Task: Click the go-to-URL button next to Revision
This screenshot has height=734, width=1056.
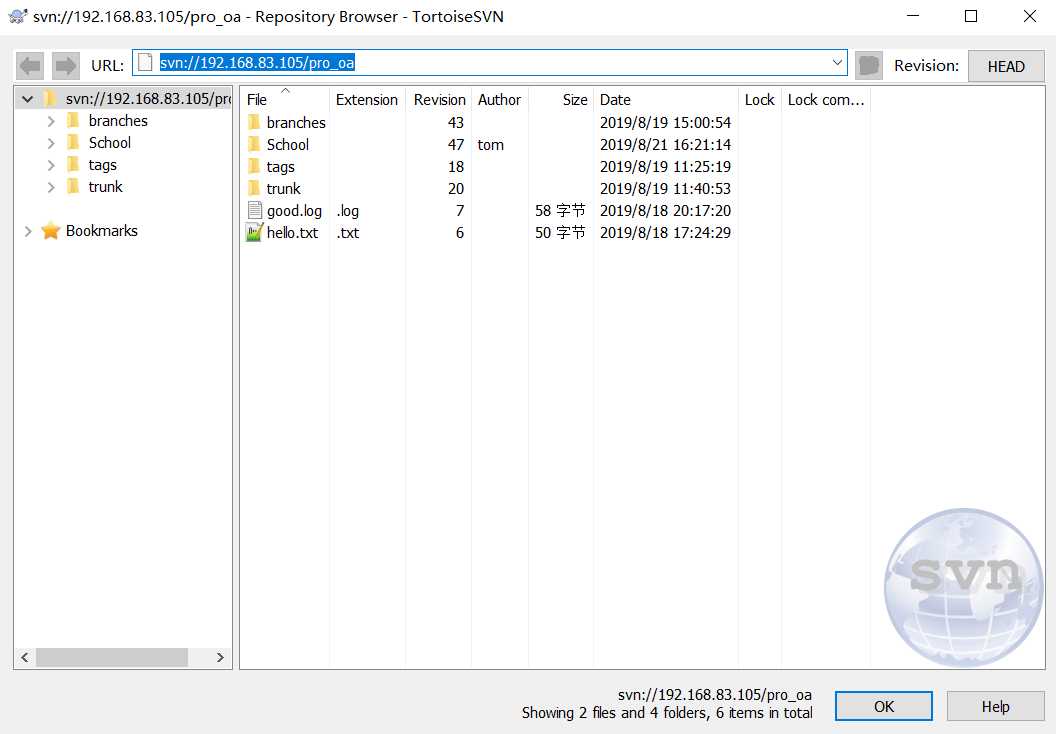Action: pyautogui.click(x=869, y=66)
